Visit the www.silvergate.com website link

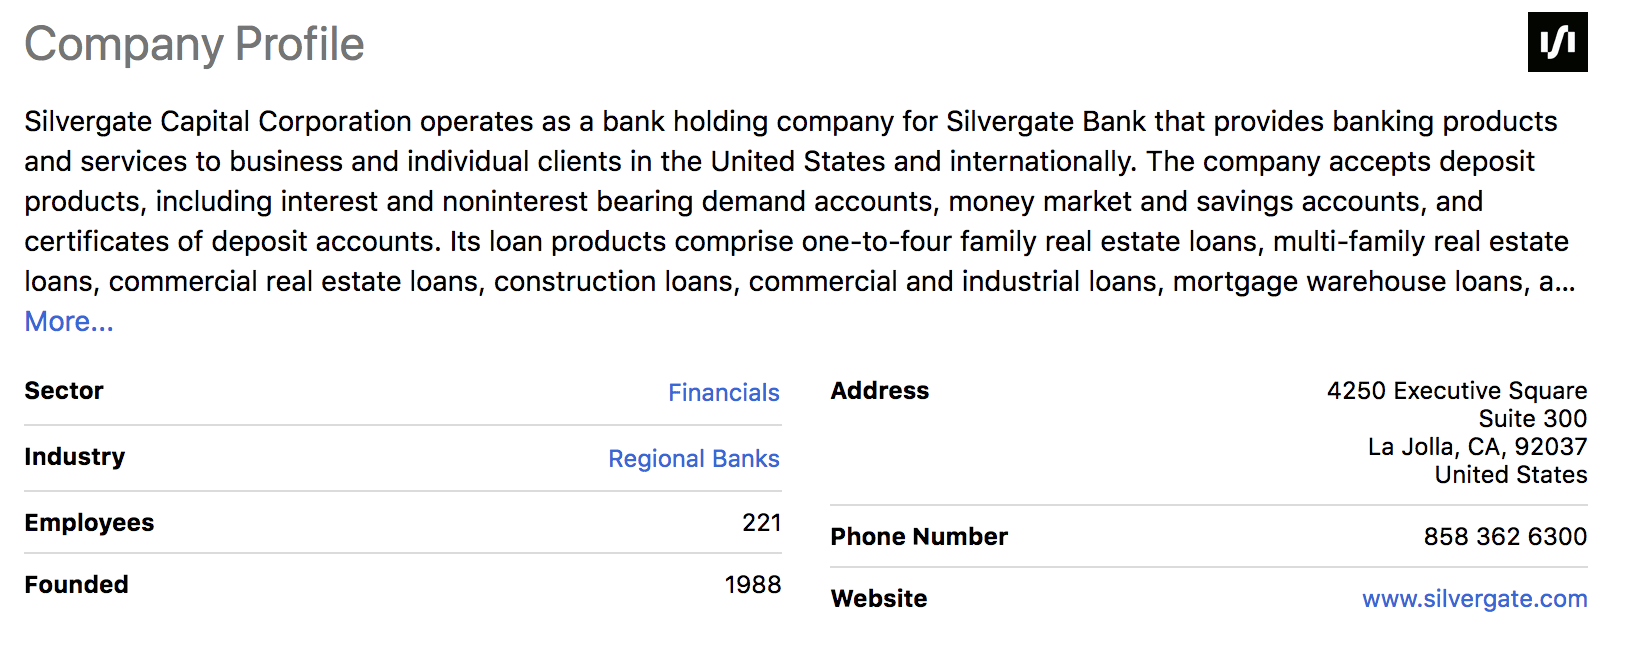click(x=1474, y=599)
